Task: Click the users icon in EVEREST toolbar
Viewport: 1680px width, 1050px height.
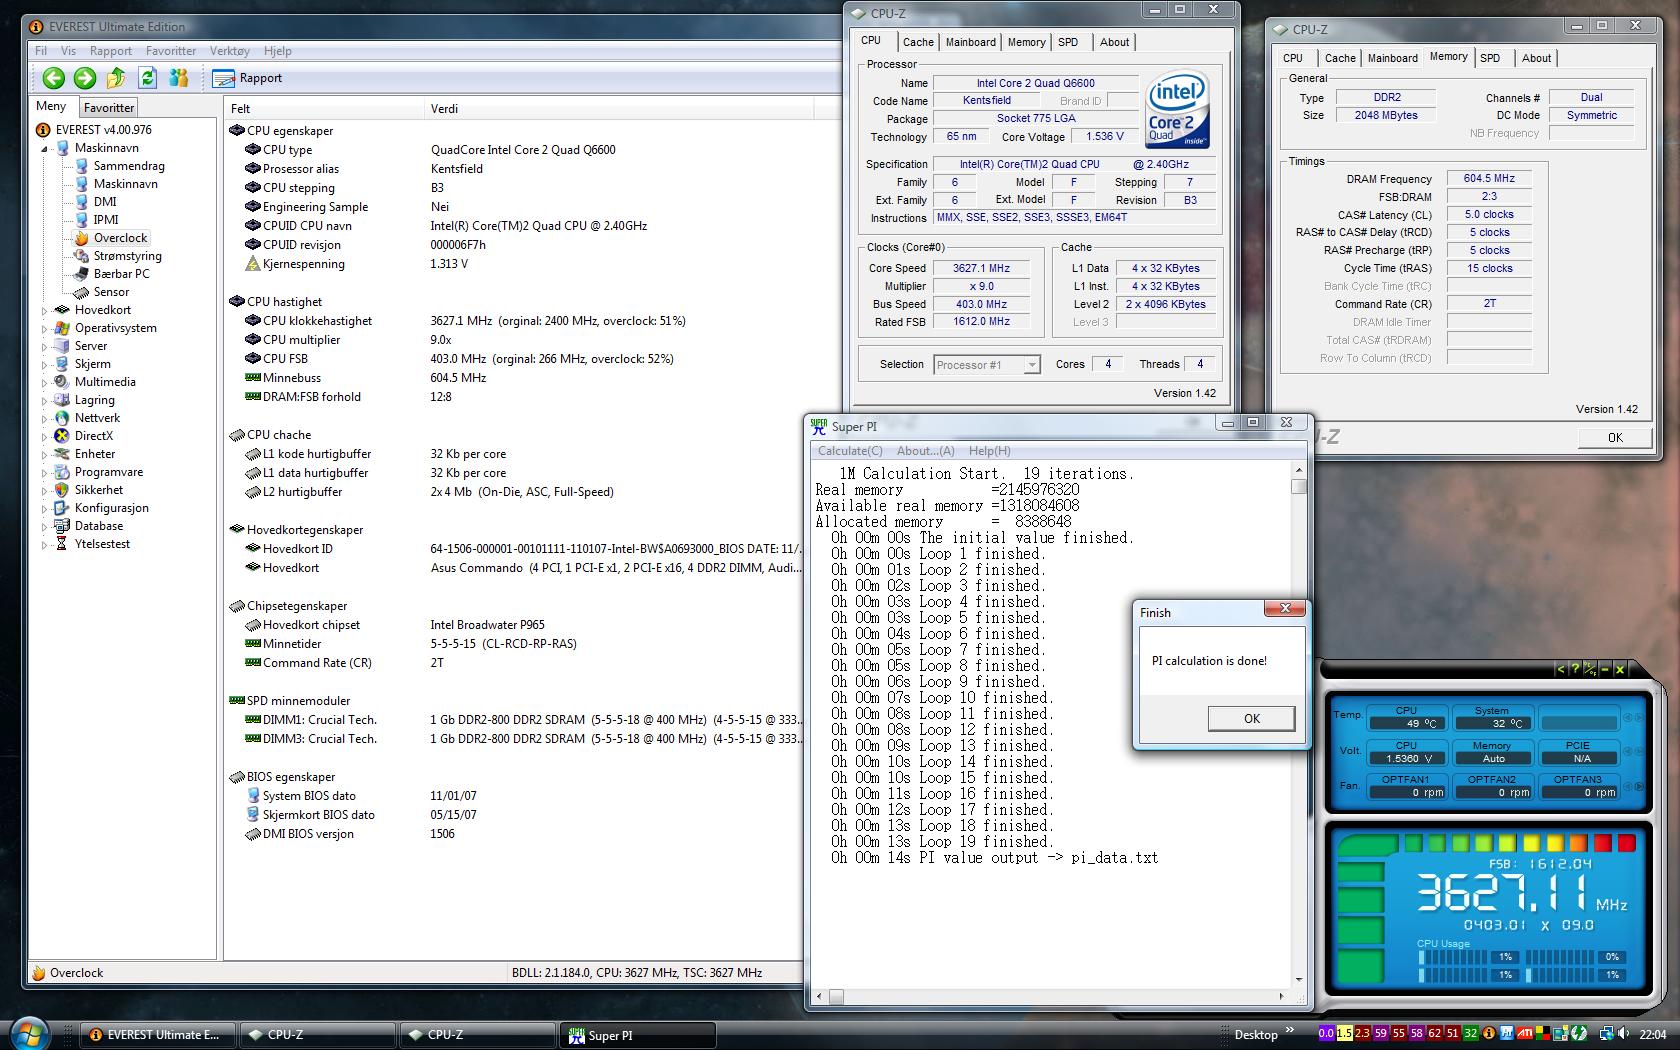Action: 179,78
